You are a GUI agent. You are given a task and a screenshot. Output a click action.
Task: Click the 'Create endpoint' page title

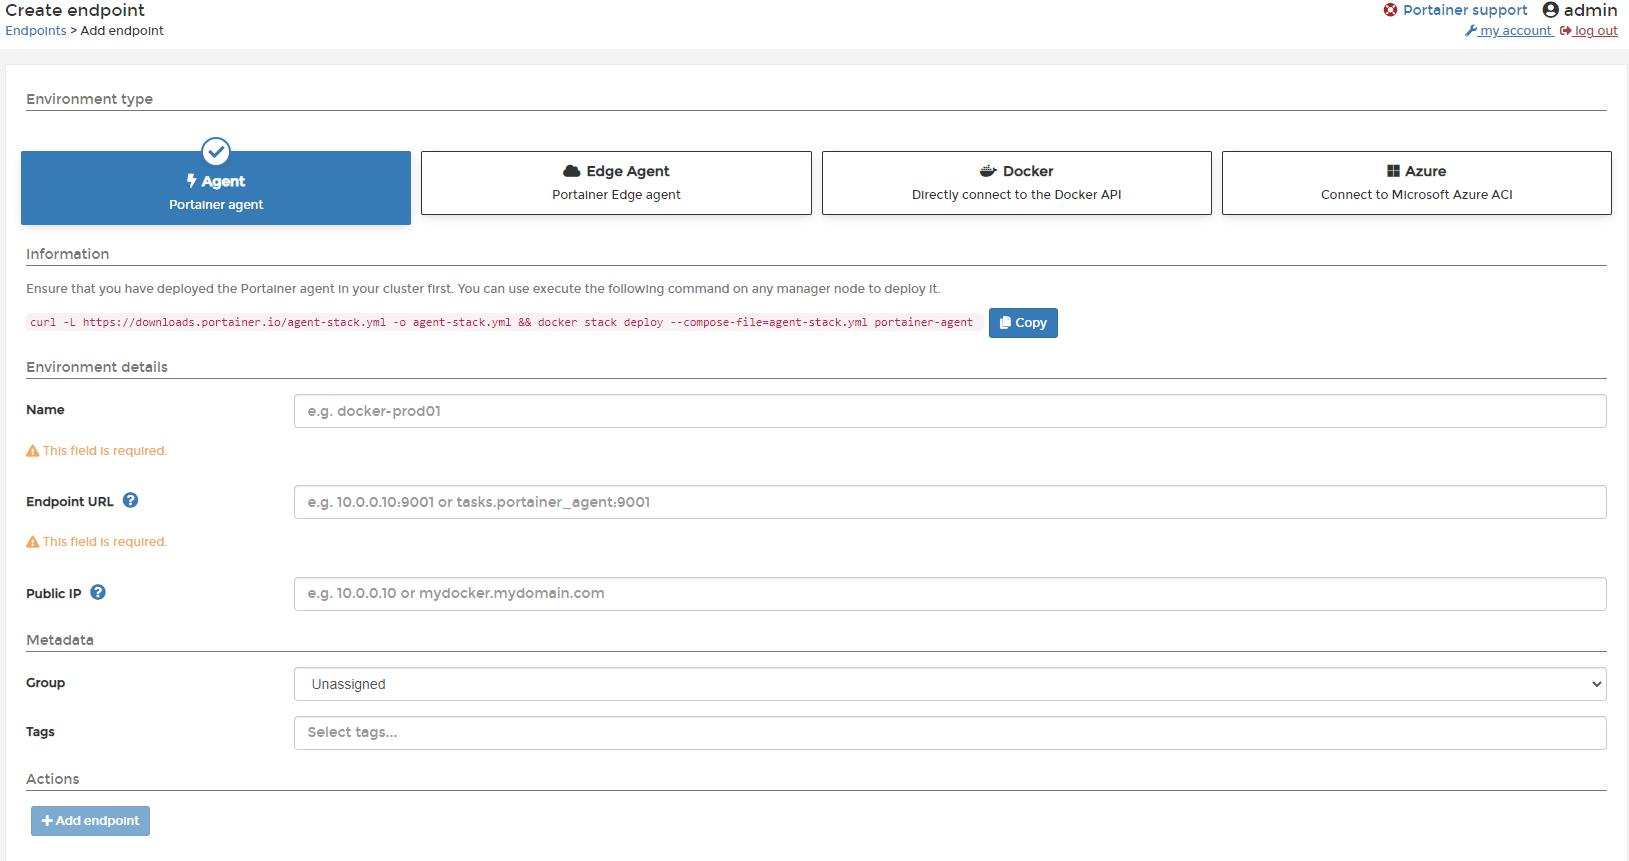pyautogui.click(x=75, y=10)
